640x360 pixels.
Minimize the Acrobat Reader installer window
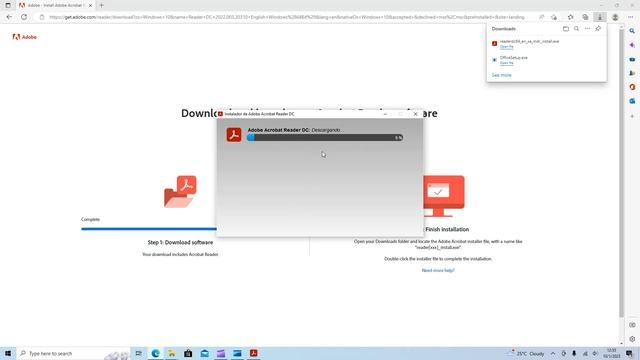tap(385, 114)
